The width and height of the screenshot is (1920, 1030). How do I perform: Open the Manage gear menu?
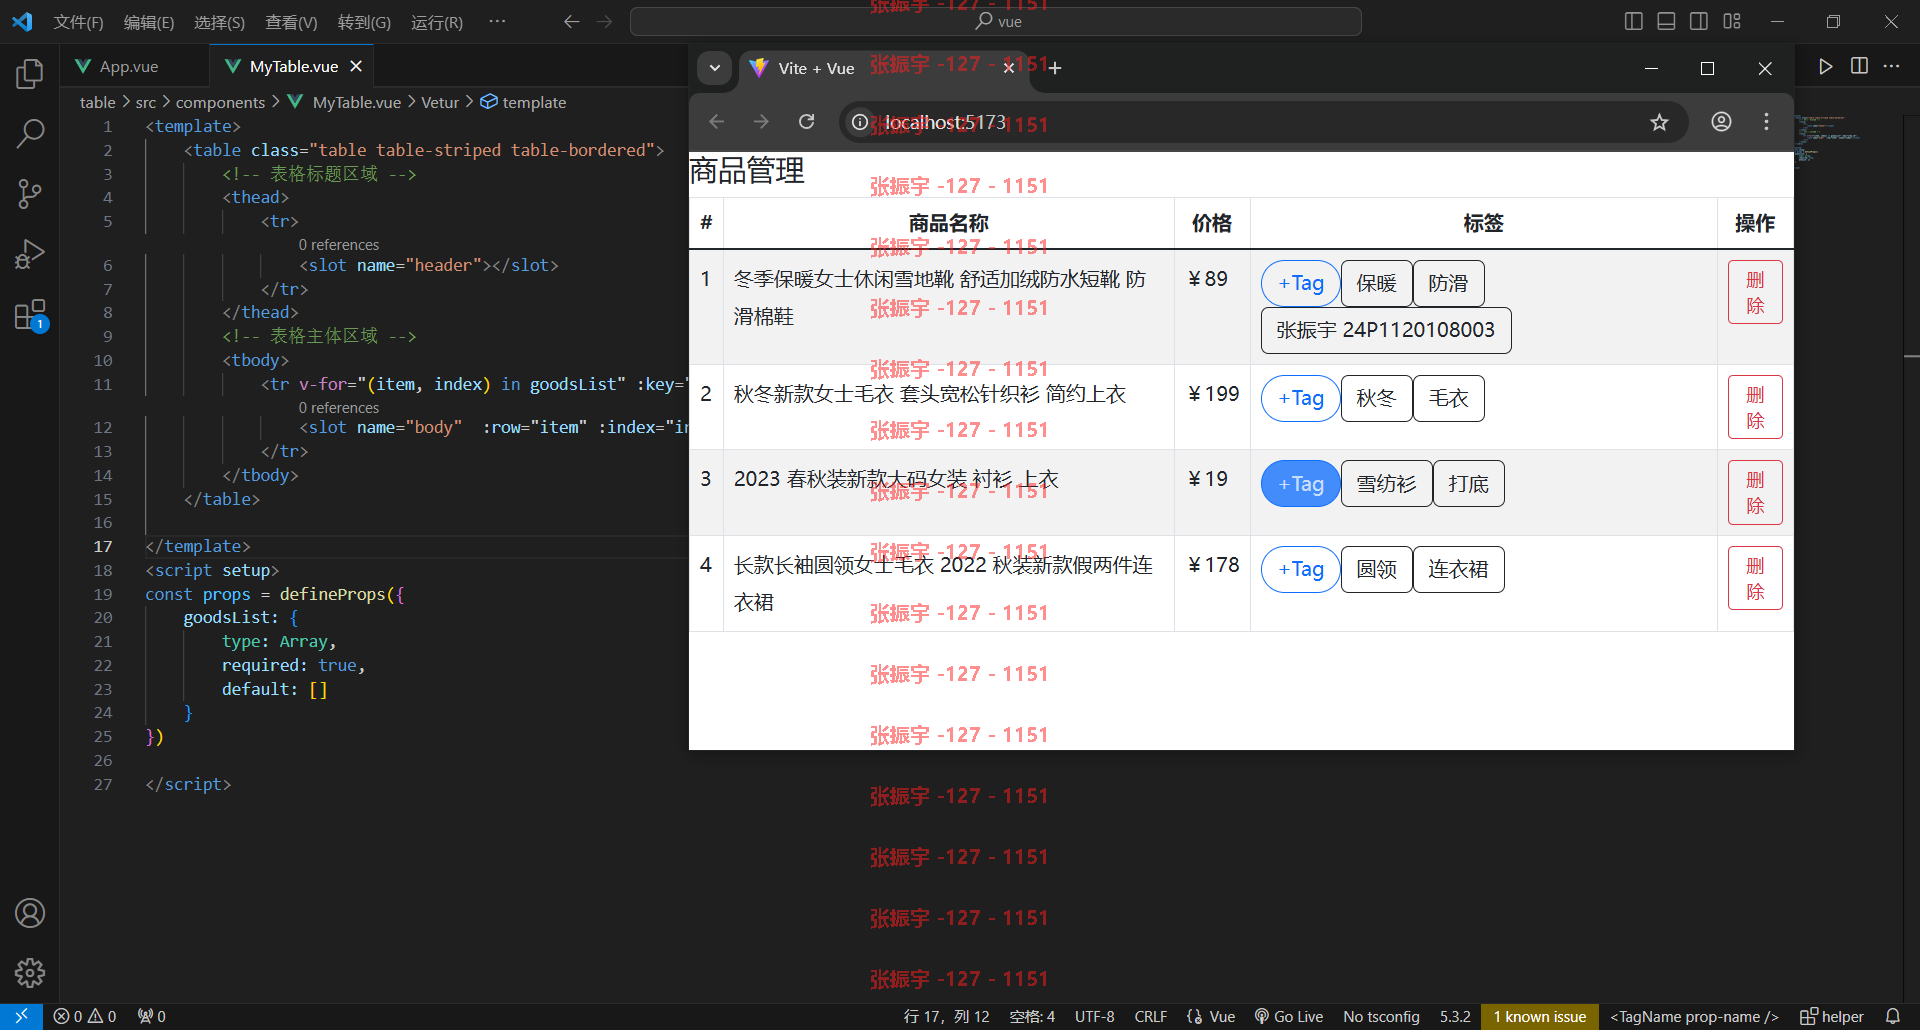click(x=30, y=973)
